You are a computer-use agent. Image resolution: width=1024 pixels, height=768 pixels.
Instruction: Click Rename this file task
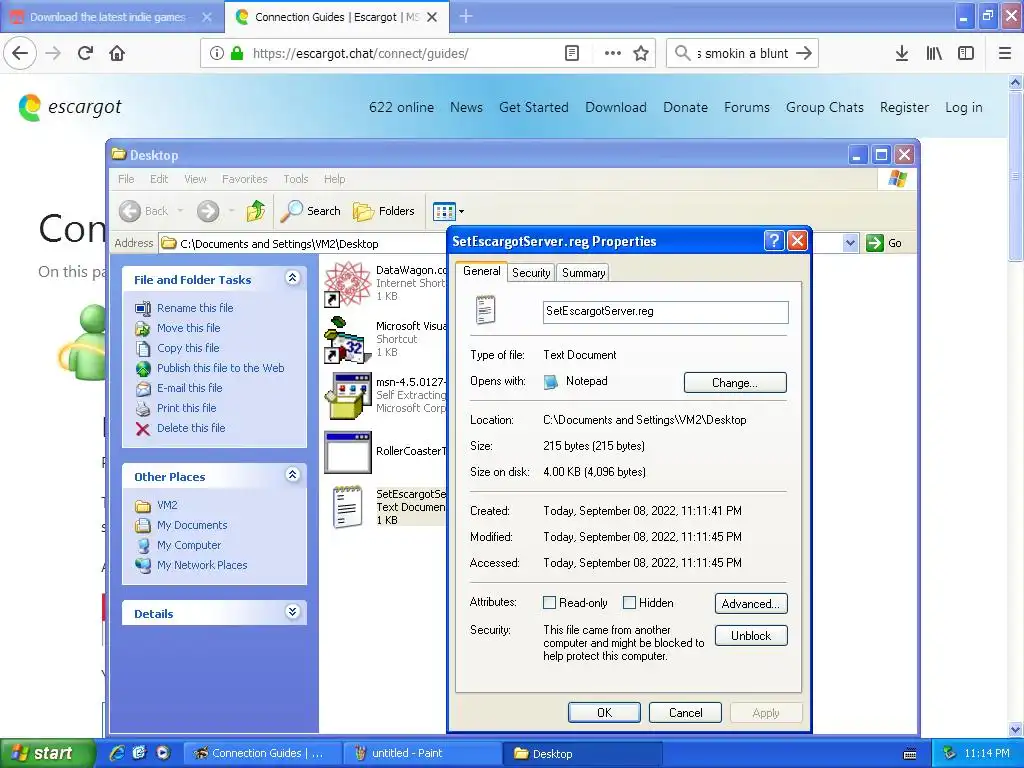point(195,308)
